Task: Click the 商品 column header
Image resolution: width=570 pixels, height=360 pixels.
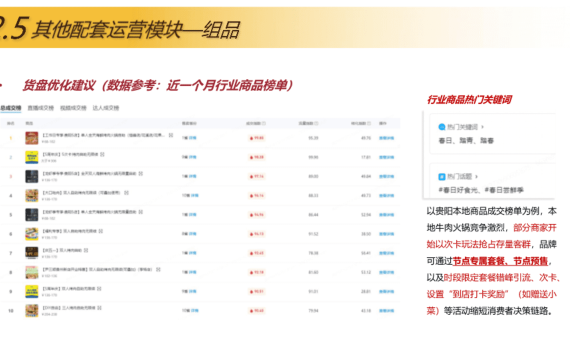Action: pyautogui.click(x=29, y=124)
